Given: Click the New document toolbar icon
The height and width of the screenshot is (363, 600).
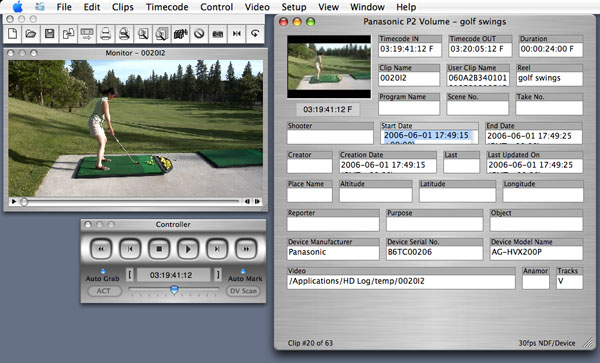Looking at the screenshot, I should [13, 34].
